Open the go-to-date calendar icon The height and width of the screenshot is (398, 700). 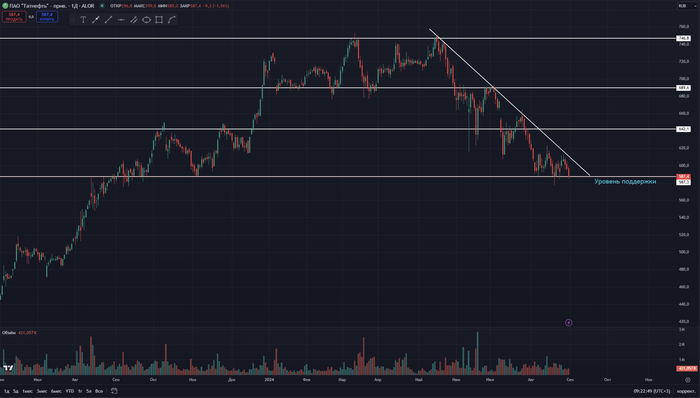coord(114,391)
